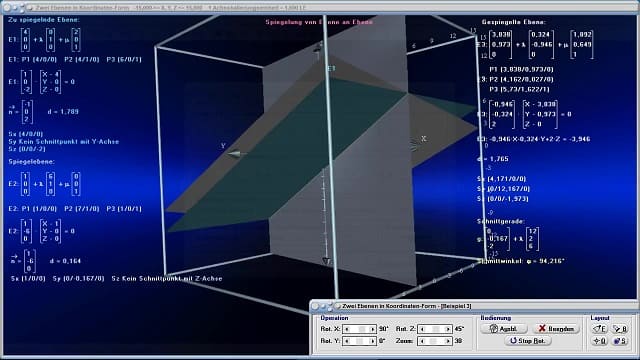Click the 'E1: P1 (4/0/0)' point text

[x=33, y=60]
